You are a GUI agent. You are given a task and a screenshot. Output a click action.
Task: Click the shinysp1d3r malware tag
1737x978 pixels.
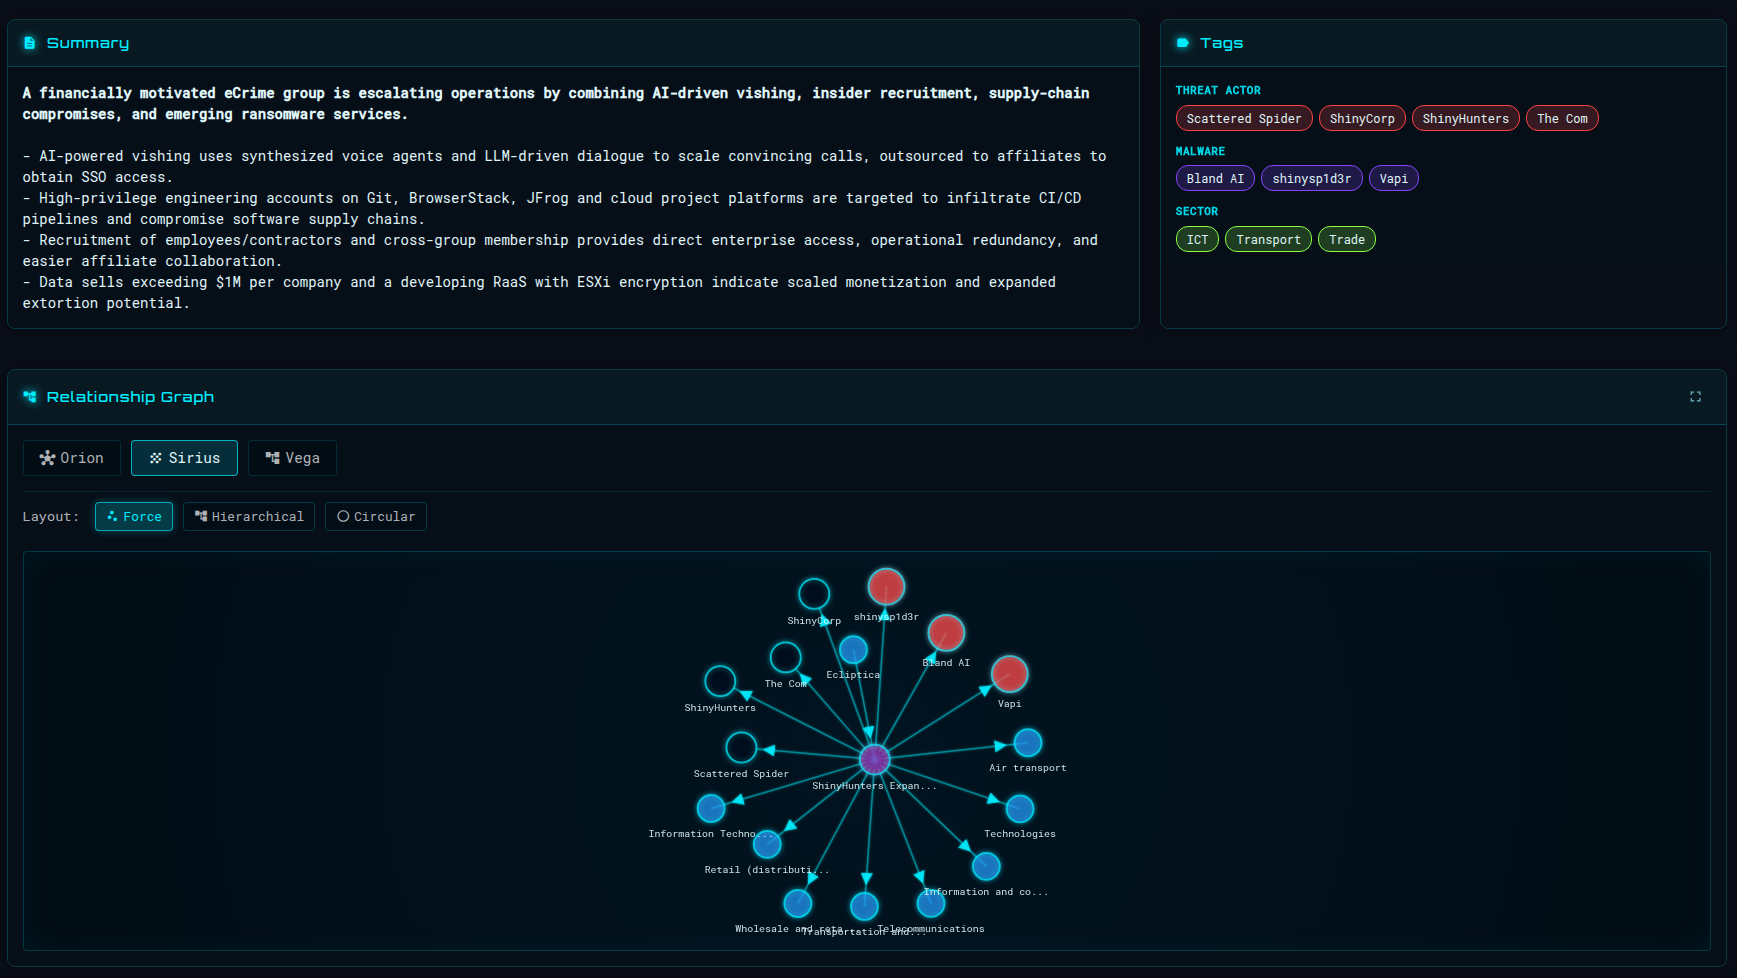[x=1311, y=178]
